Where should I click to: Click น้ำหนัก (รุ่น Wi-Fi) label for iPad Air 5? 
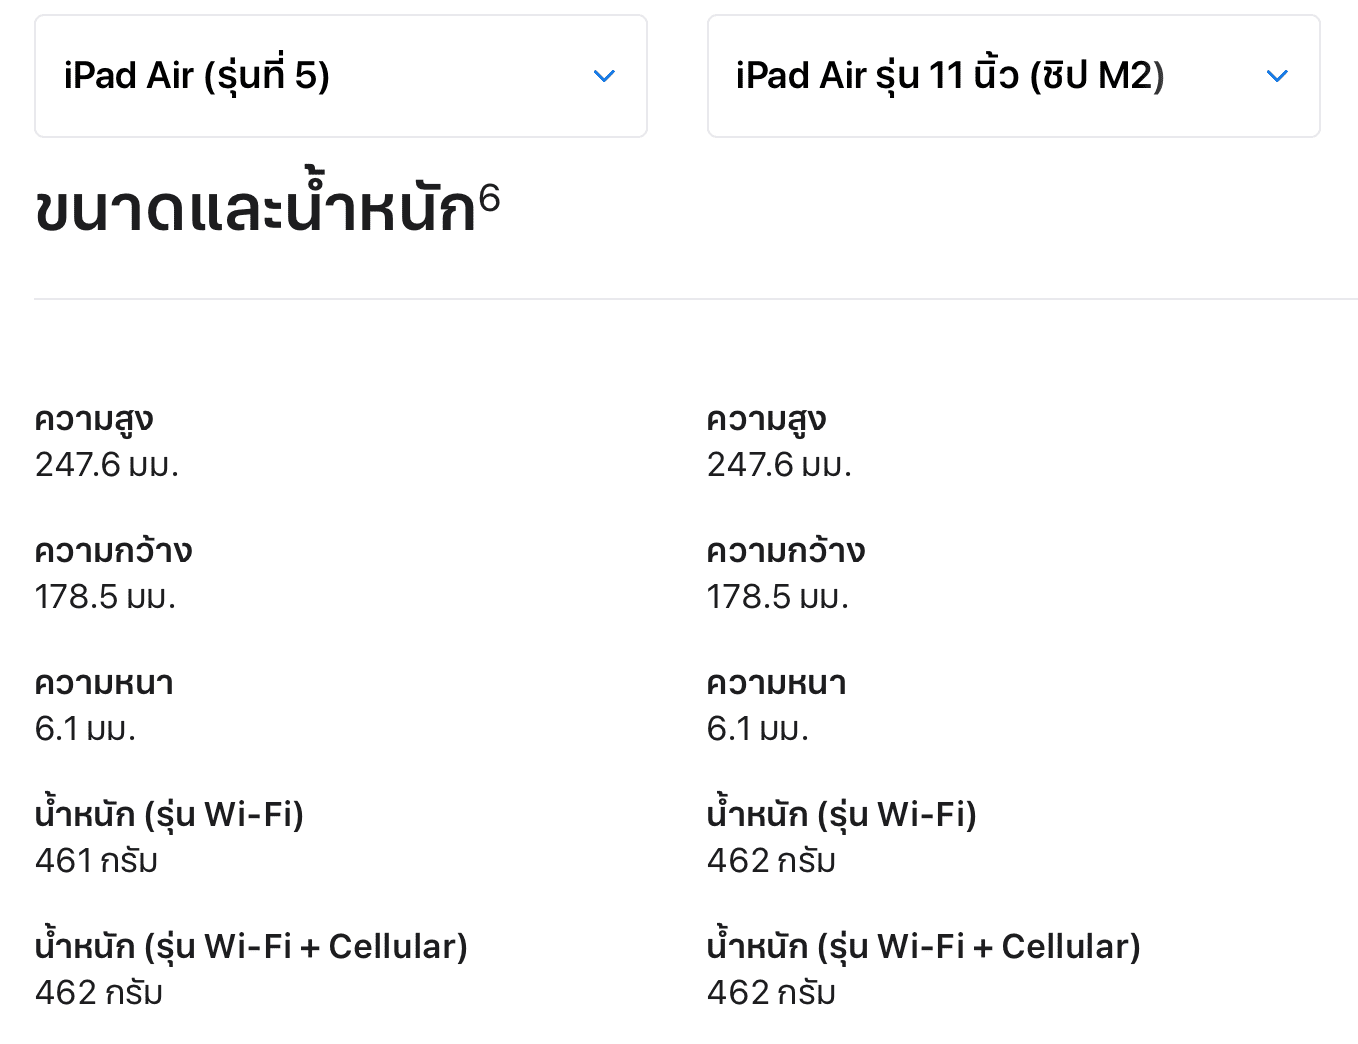click(x=169, y=815)
